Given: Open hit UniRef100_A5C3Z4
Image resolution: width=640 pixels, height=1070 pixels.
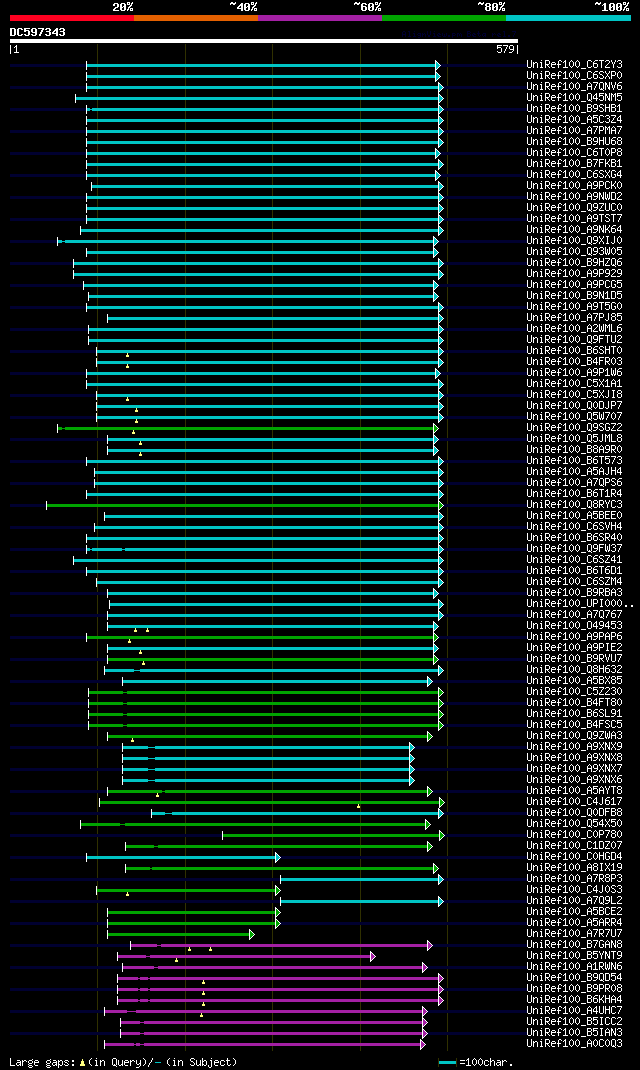Looking at the screenshot, I should pyautogui.click(x=574, y=119).
